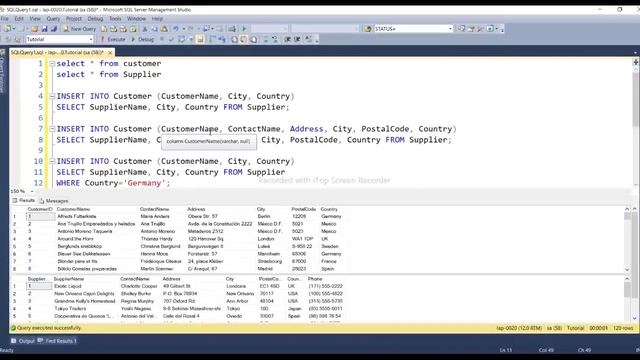Click the supplier grid scroll down arrow
640x360 pixels.
(x=635, y=318)
